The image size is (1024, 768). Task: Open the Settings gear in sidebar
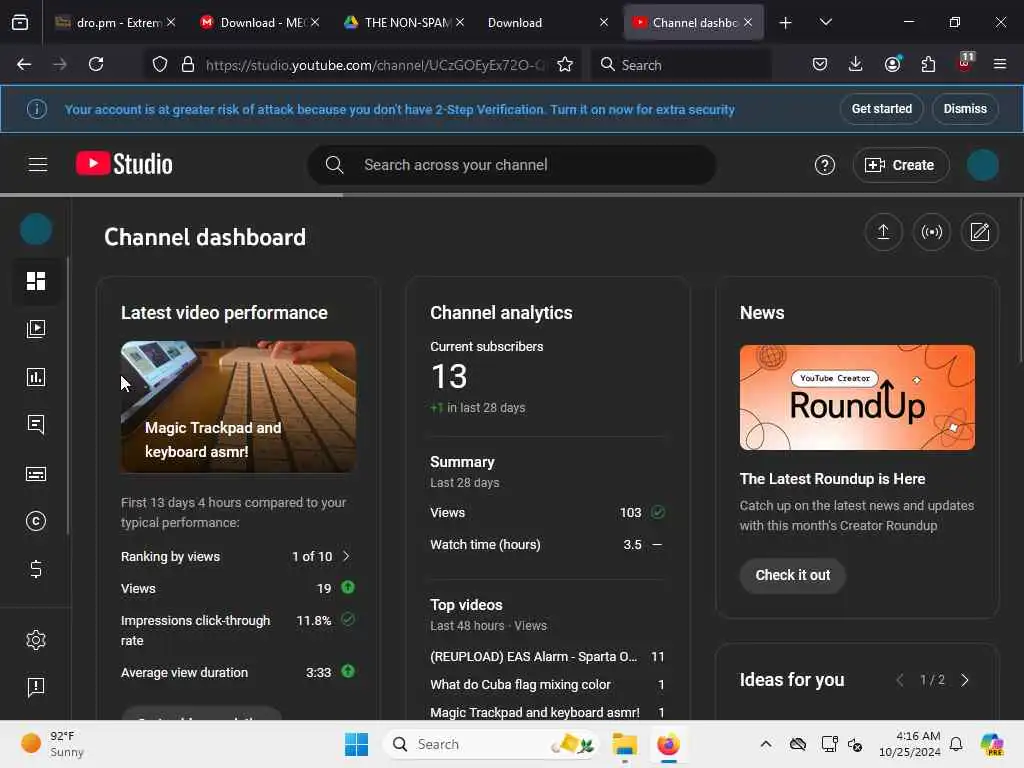tap(36, 640)
